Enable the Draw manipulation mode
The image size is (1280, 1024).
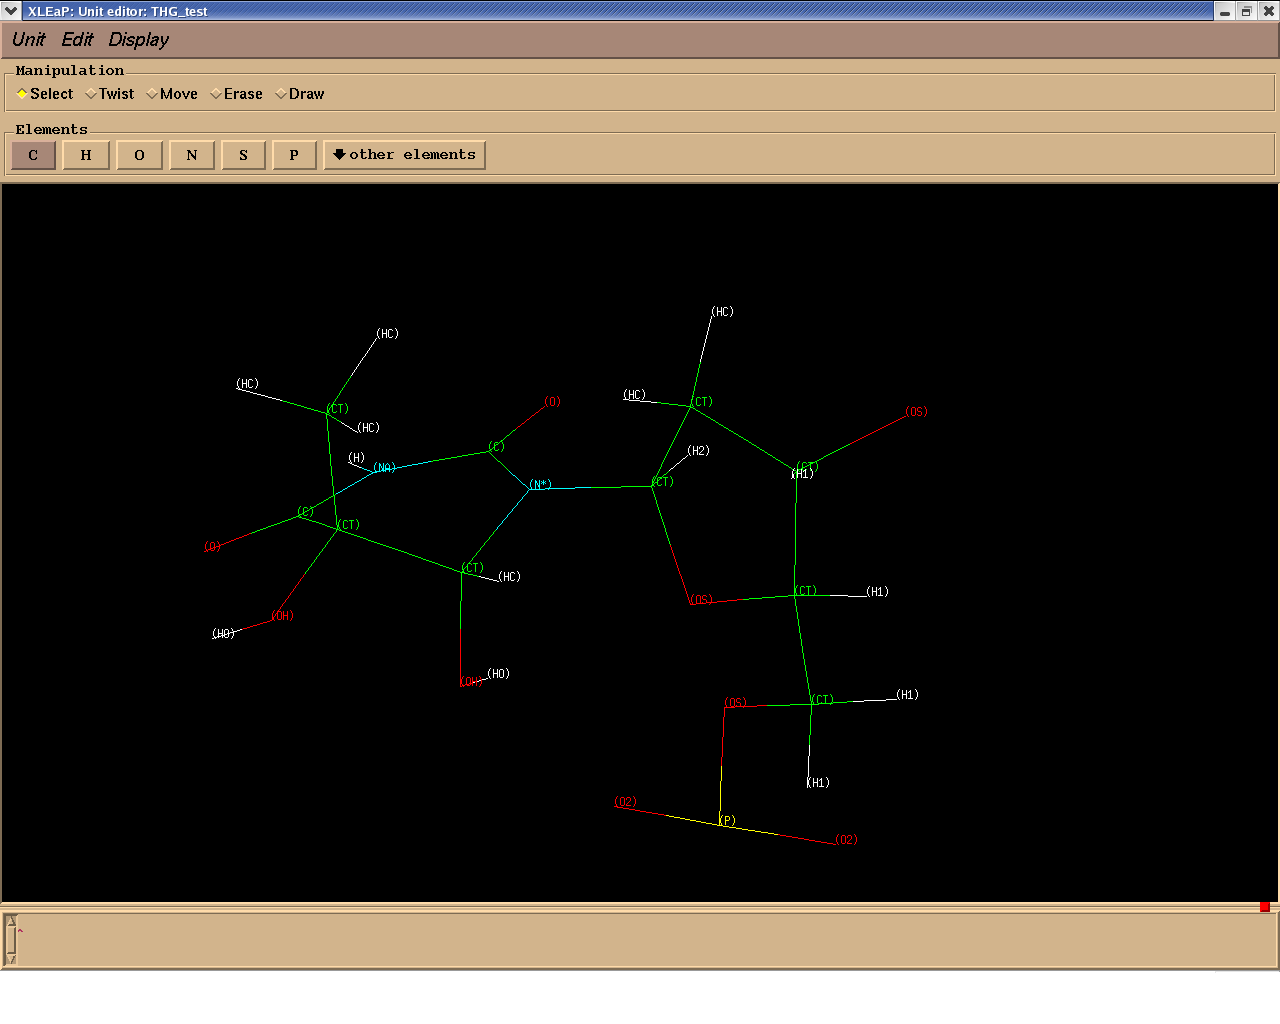click(x=300, y=94)
